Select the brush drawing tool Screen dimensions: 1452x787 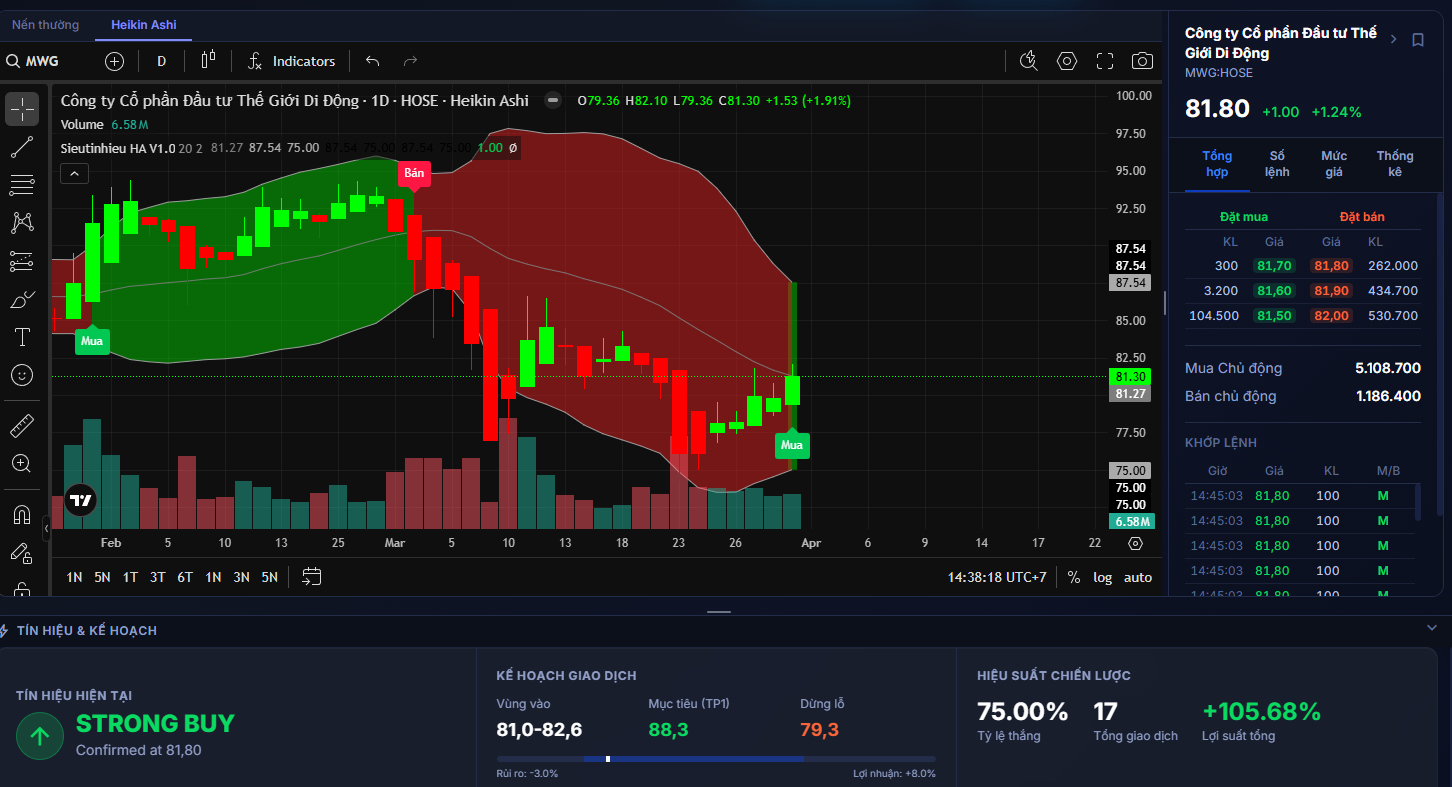click(22, 299)
